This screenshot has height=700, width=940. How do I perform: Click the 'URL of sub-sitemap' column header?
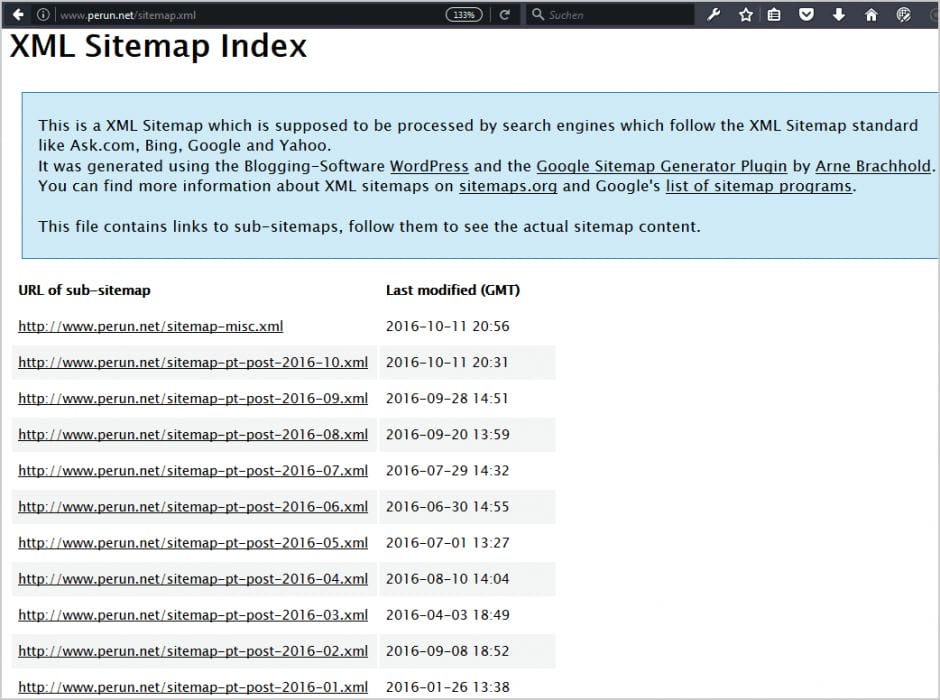pyautogui.click(x=84, y=290)
